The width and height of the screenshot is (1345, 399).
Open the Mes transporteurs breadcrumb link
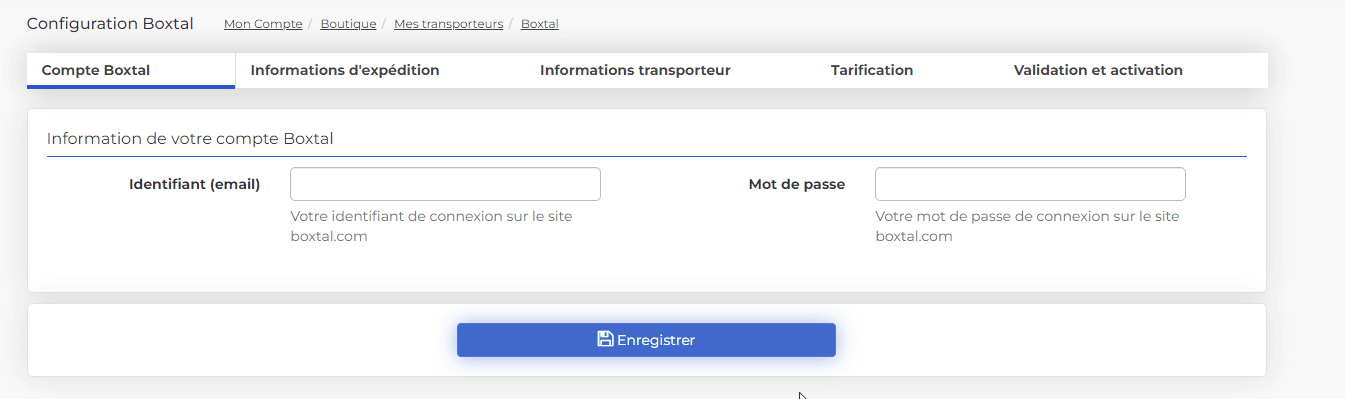(x=449, y=24)
